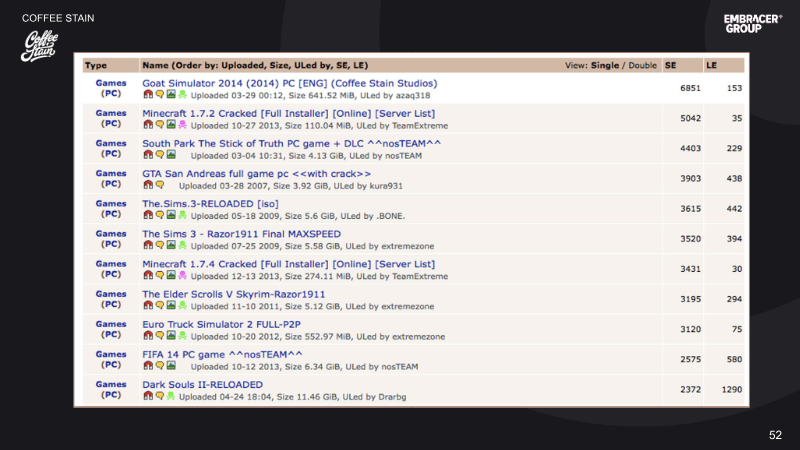Open comments icon for Dark Souls II-RELOADED
The image size is (800, 450).
tap(160, 395)
